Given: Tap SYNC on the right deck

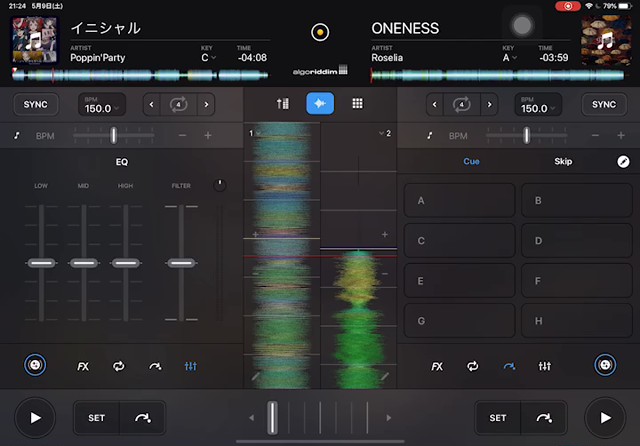Looking at the screenshot, I should [x=604, y=104].
